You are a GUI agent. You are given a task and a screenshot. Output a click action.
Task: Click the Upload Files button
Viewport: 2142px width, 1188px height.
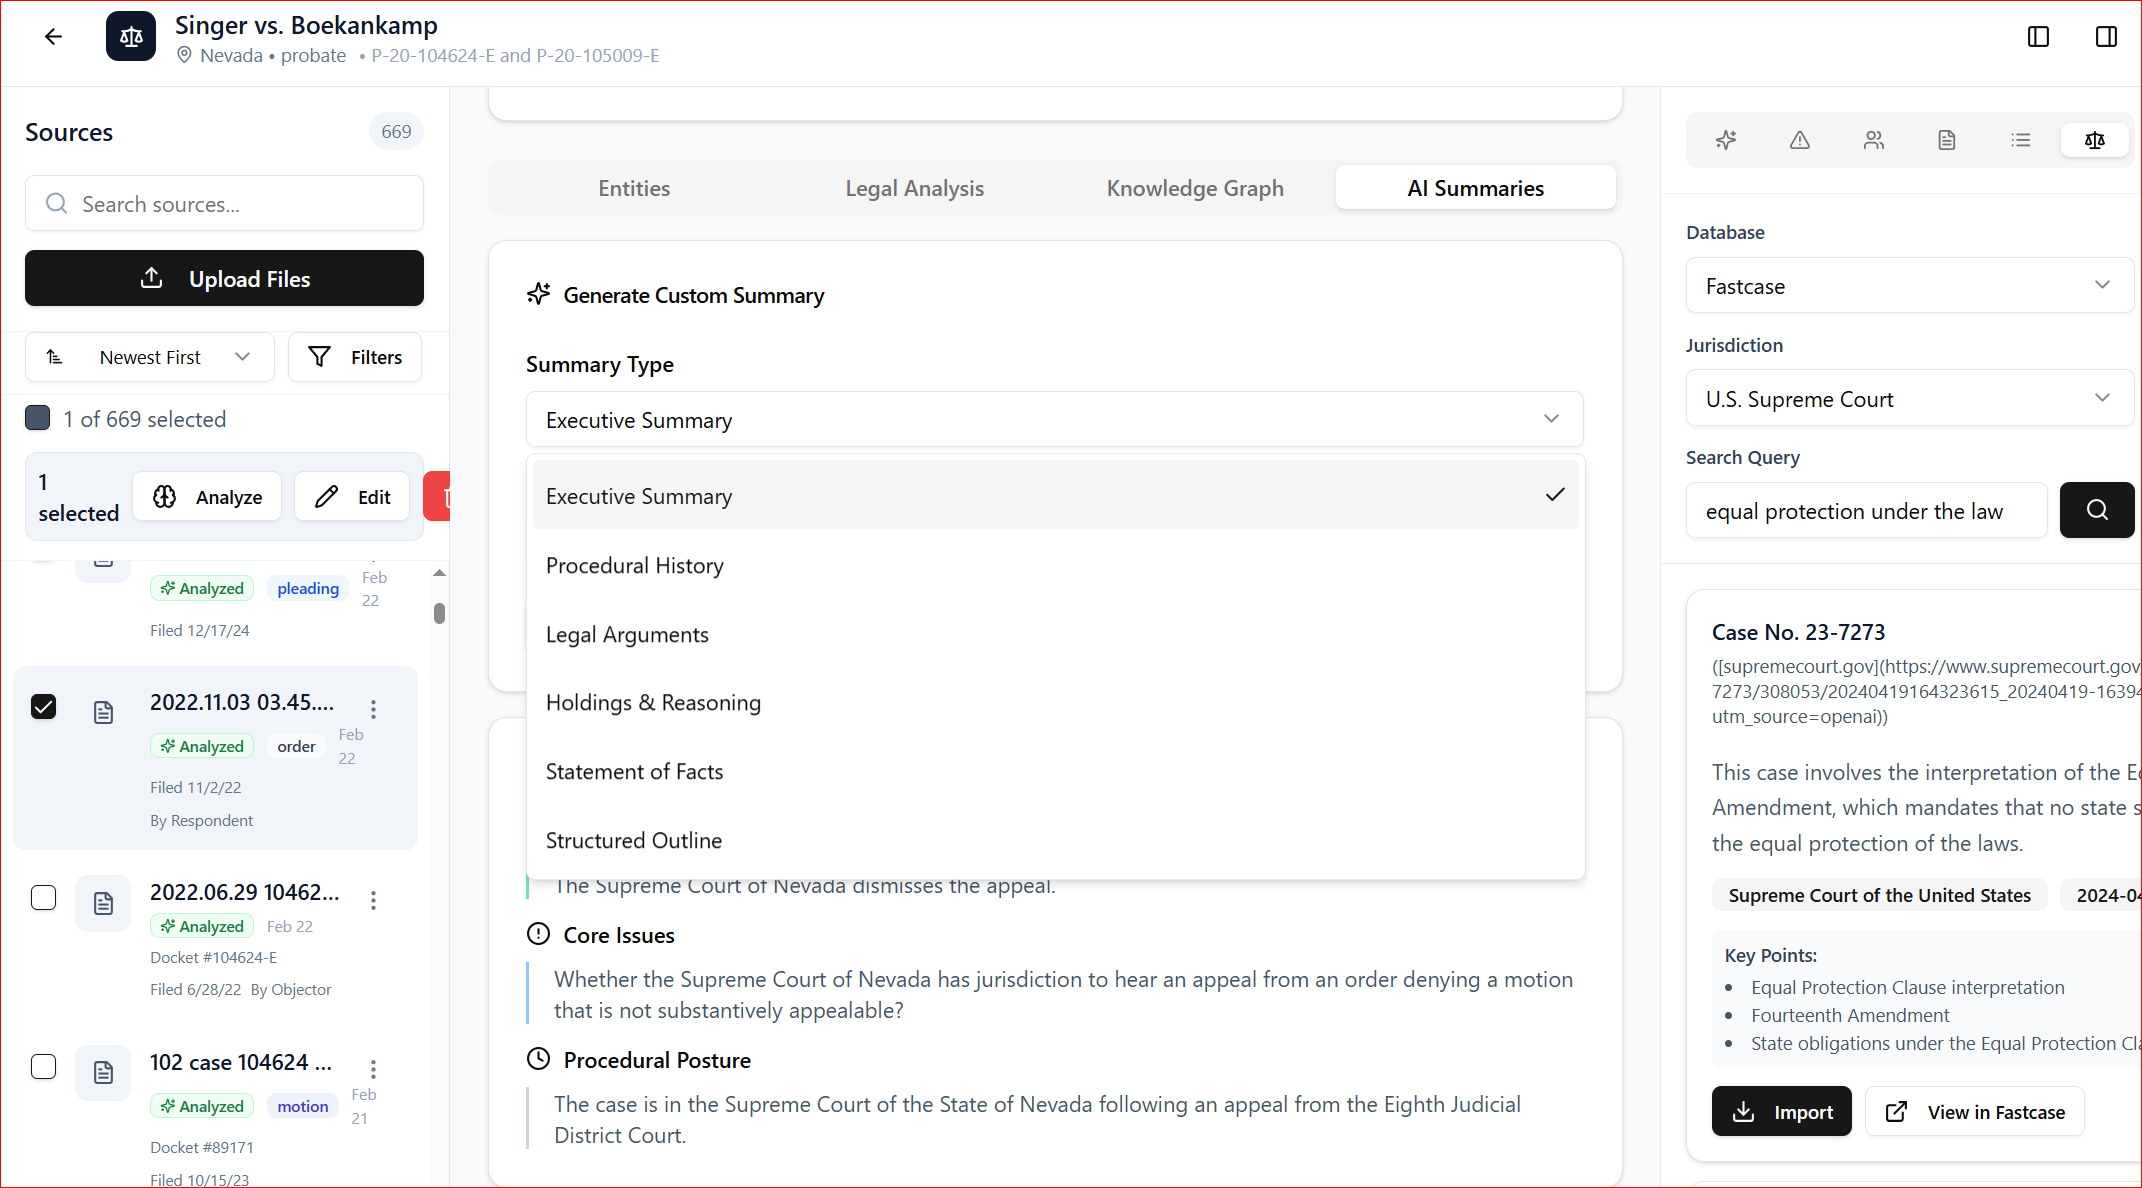click(x=224, y=279)
